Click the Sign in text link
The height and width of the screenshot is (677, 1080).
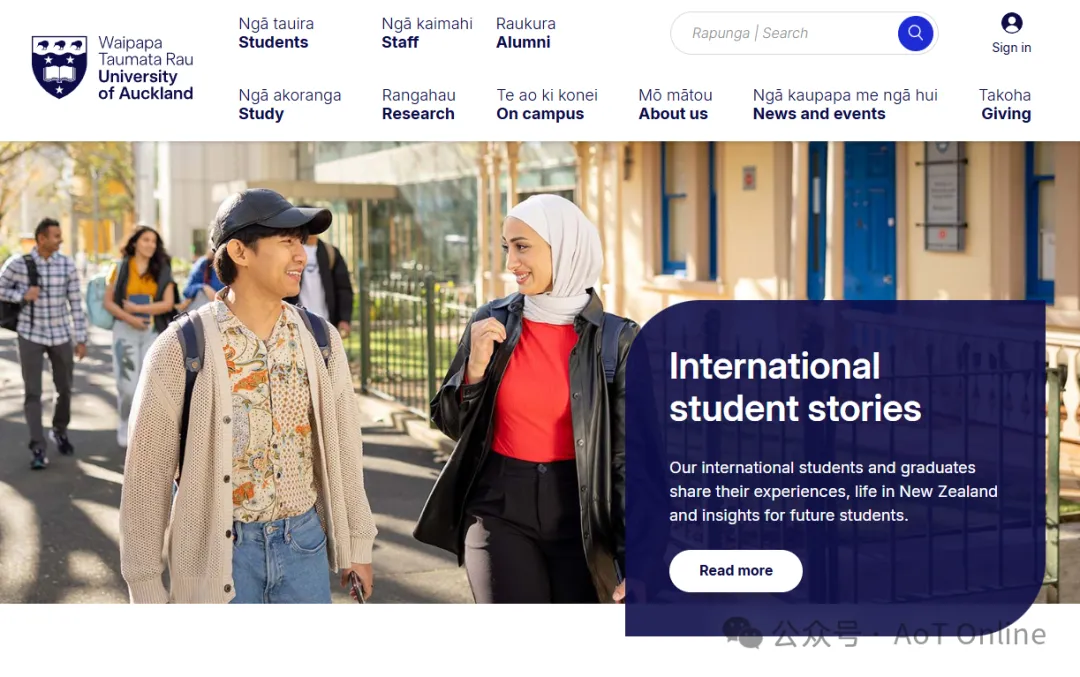pos(1011,48)
